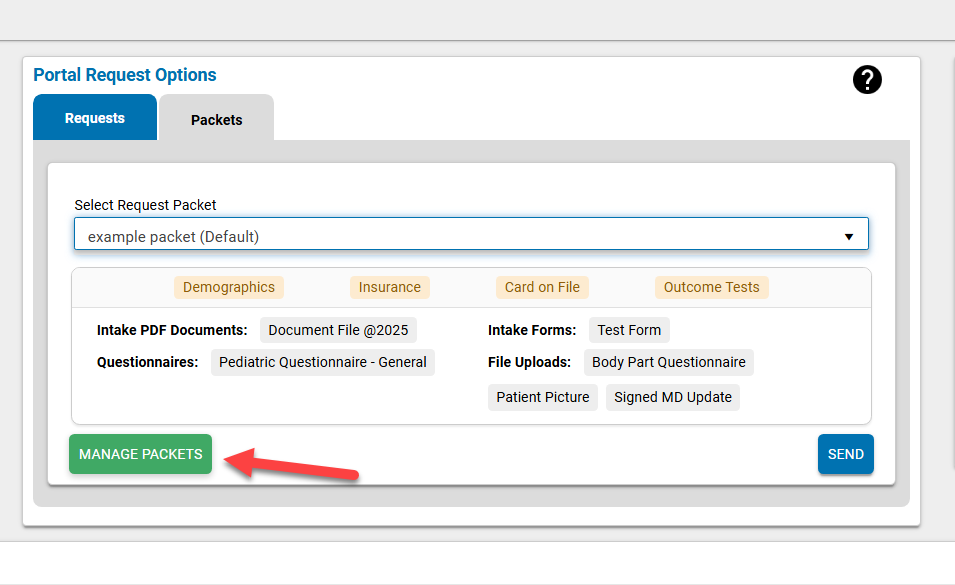Click the Send button

(845, 454)
